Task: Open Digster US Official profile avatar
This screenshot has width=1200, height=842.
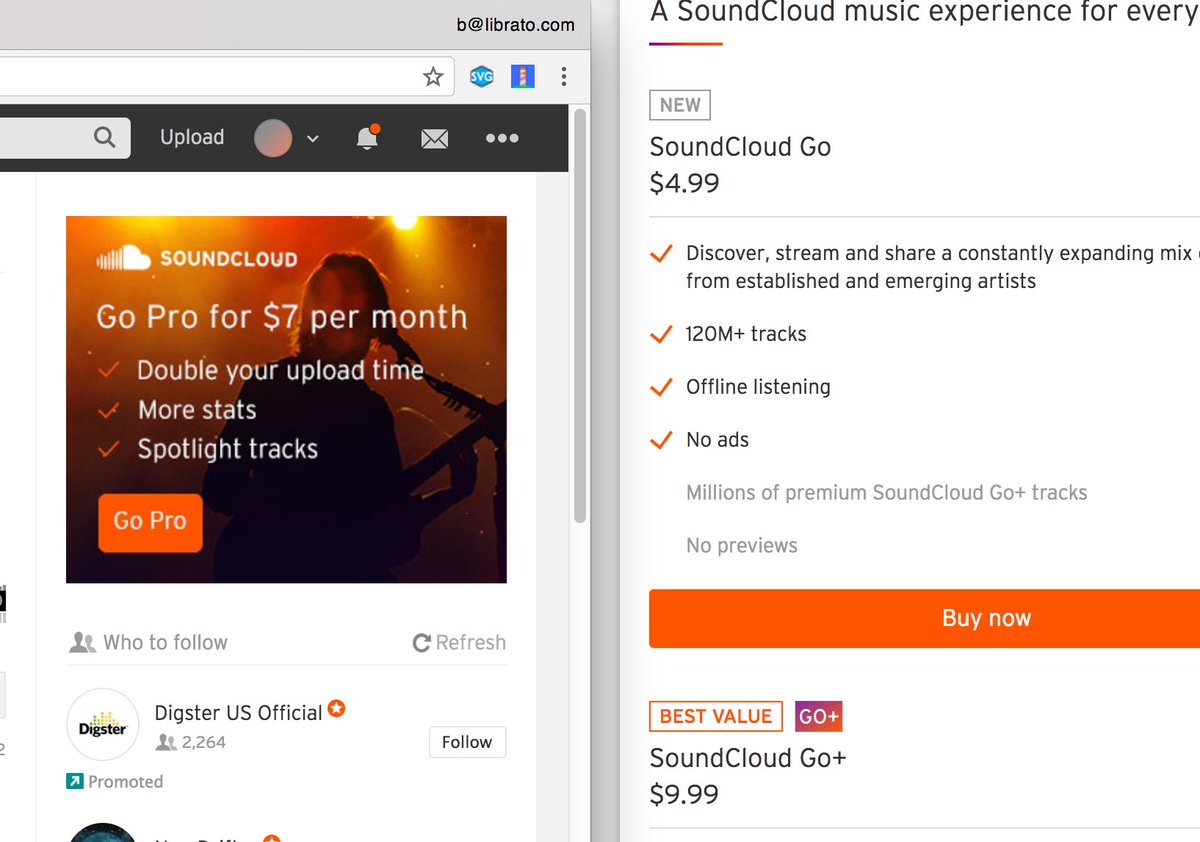Action: point(103,725)
